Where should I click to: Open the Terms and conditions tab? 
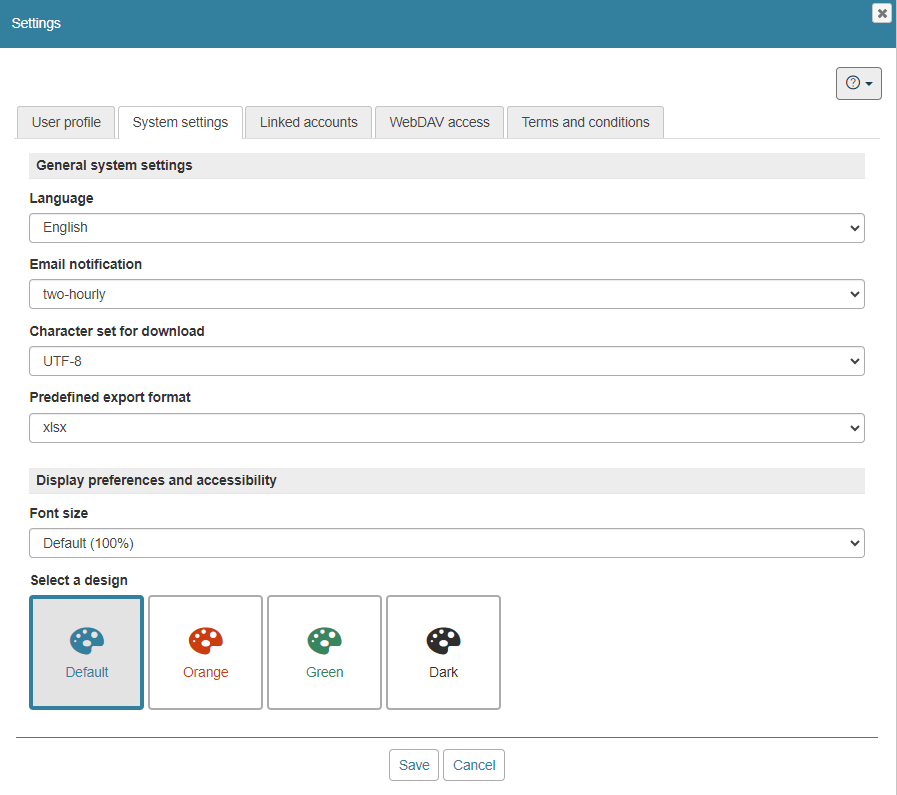[x=585, y=122]
